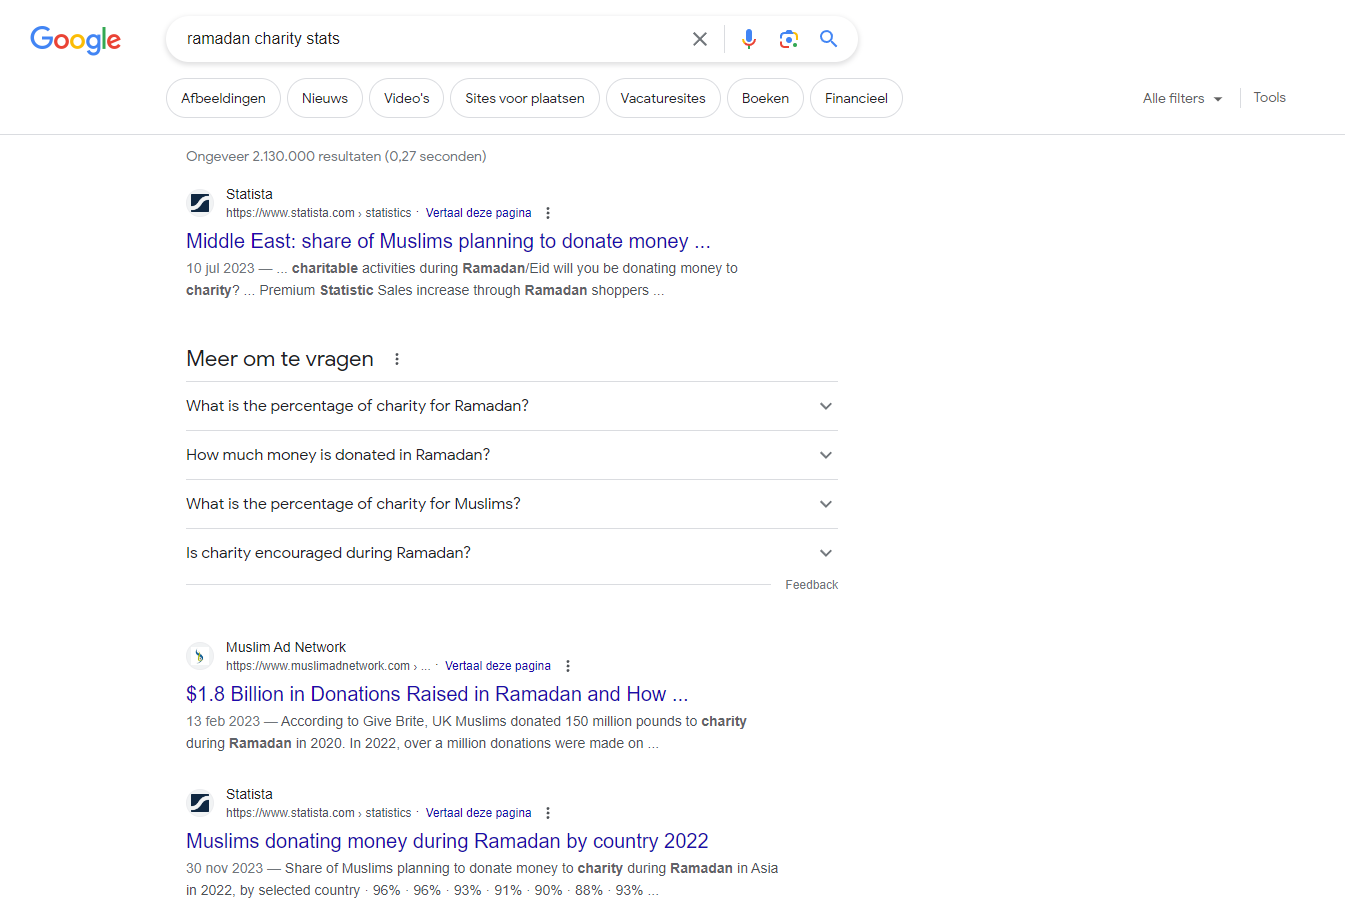Viewport: 1345px width, 918px height.
Task: Open 'Middle East: share of Muslims planning' result
Action: pos(448,241)
